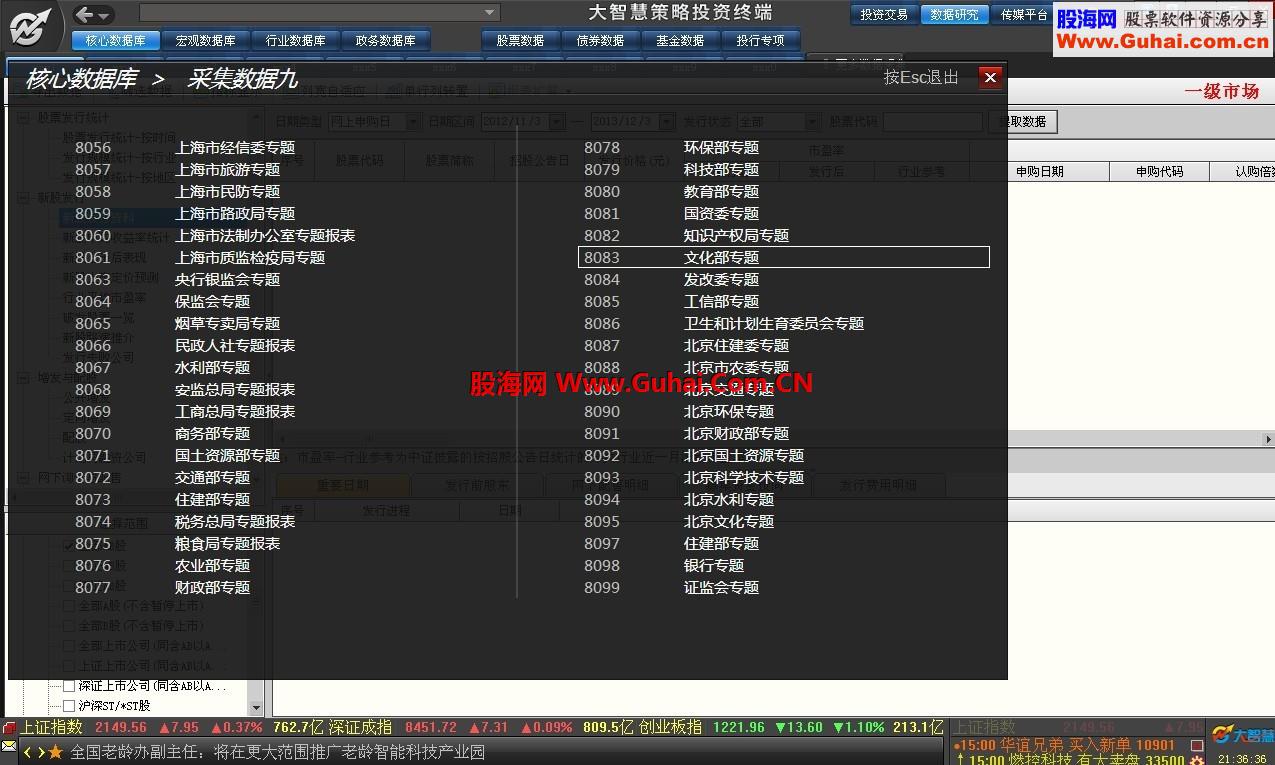Select 8079 科技部专题
Image resolution: width=1275 pixels, height=765 pixels.
coord(672,169)
